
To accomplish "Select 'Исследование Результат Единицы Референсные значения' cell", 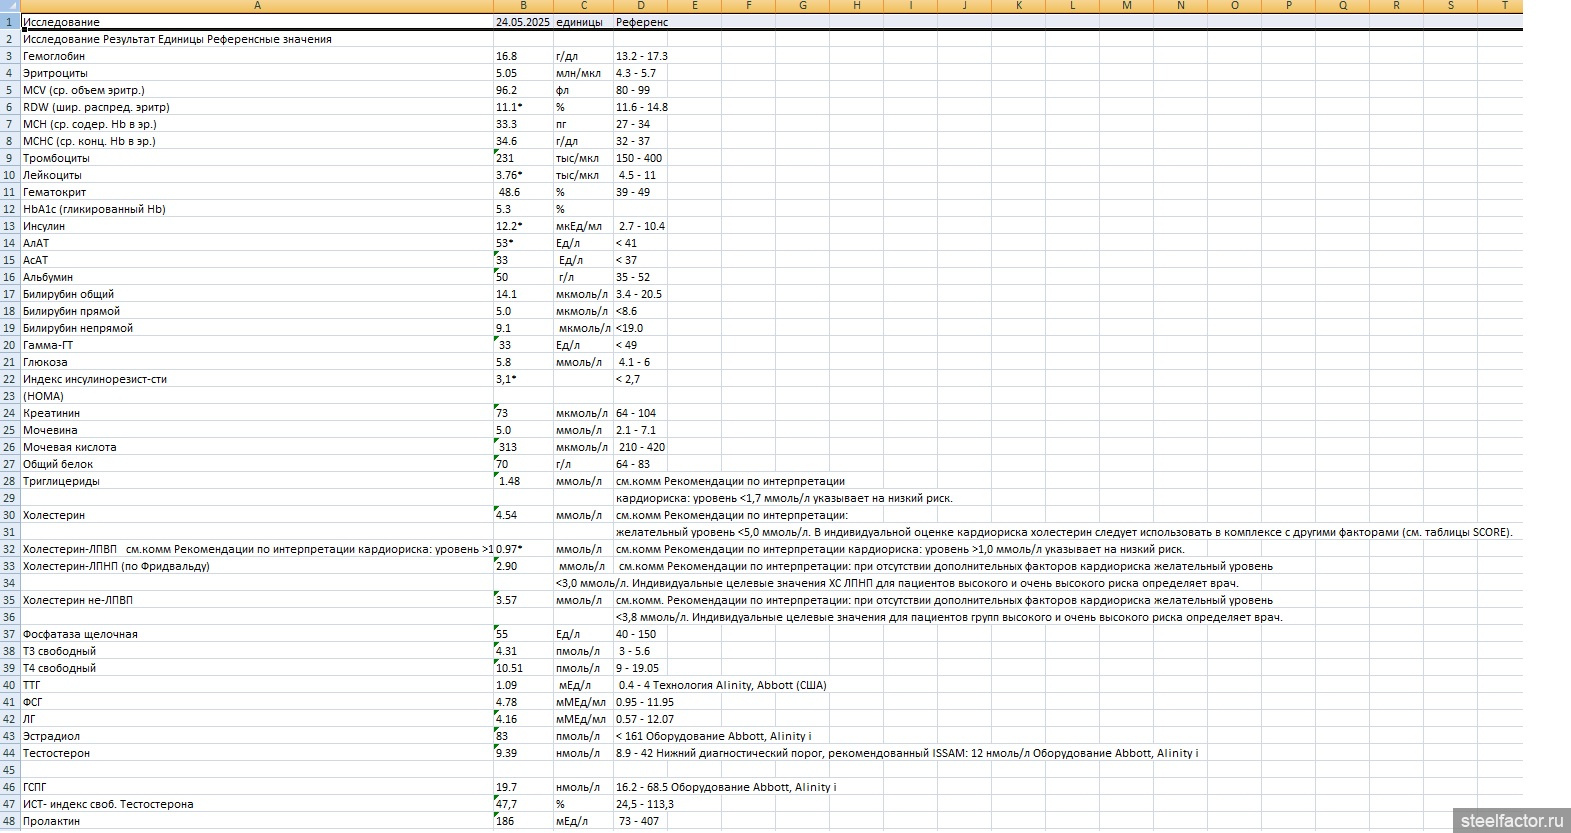I will pyautogui.click(x=257, y=39).
